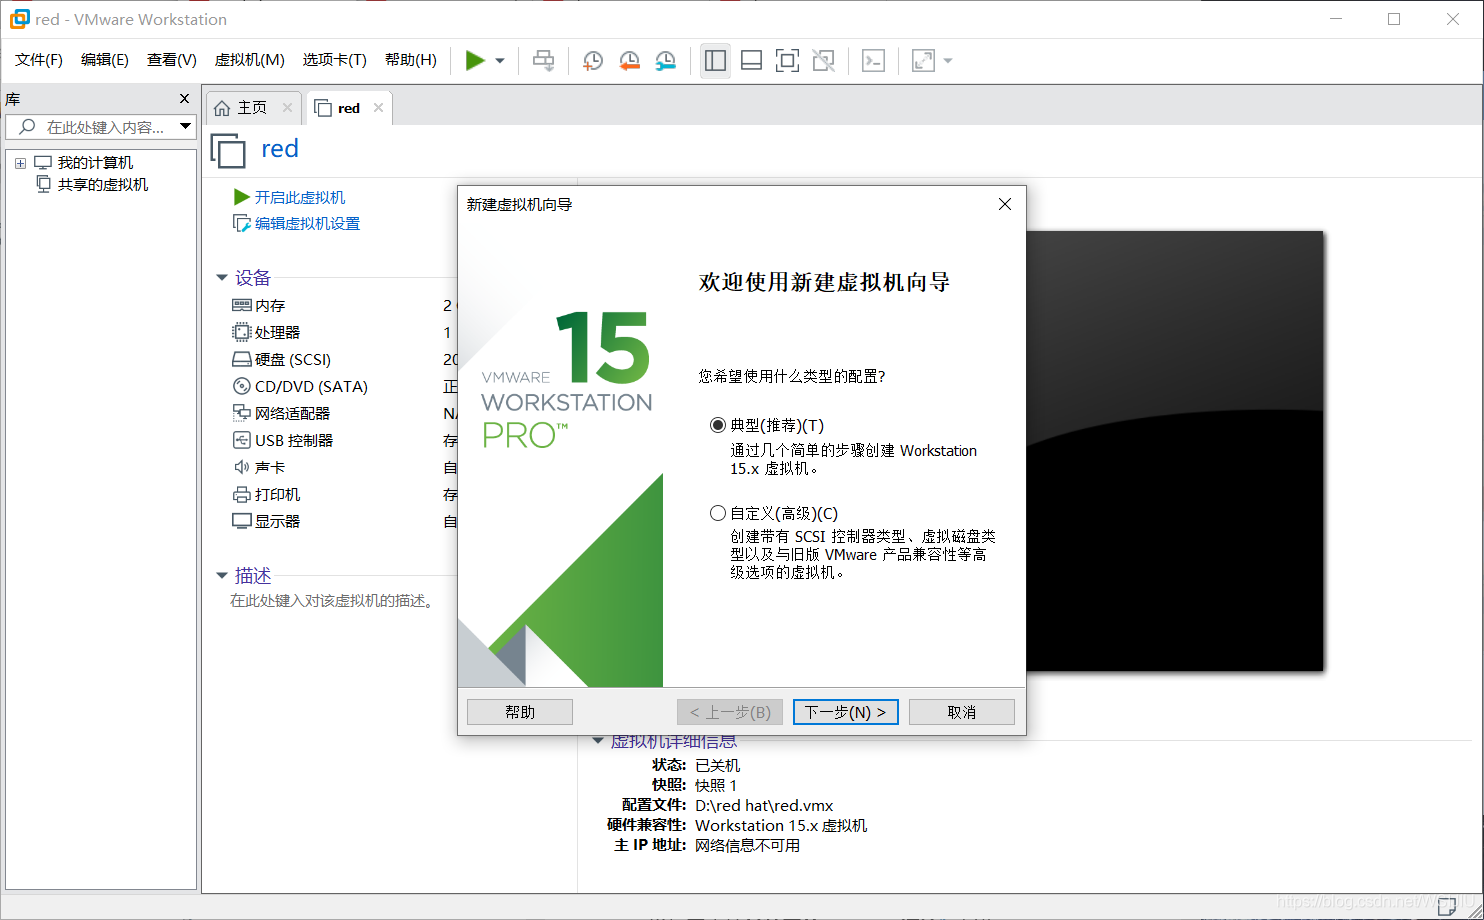Select the 典型(推荐)(T) radio option
1484x920 pixels.
717,425
